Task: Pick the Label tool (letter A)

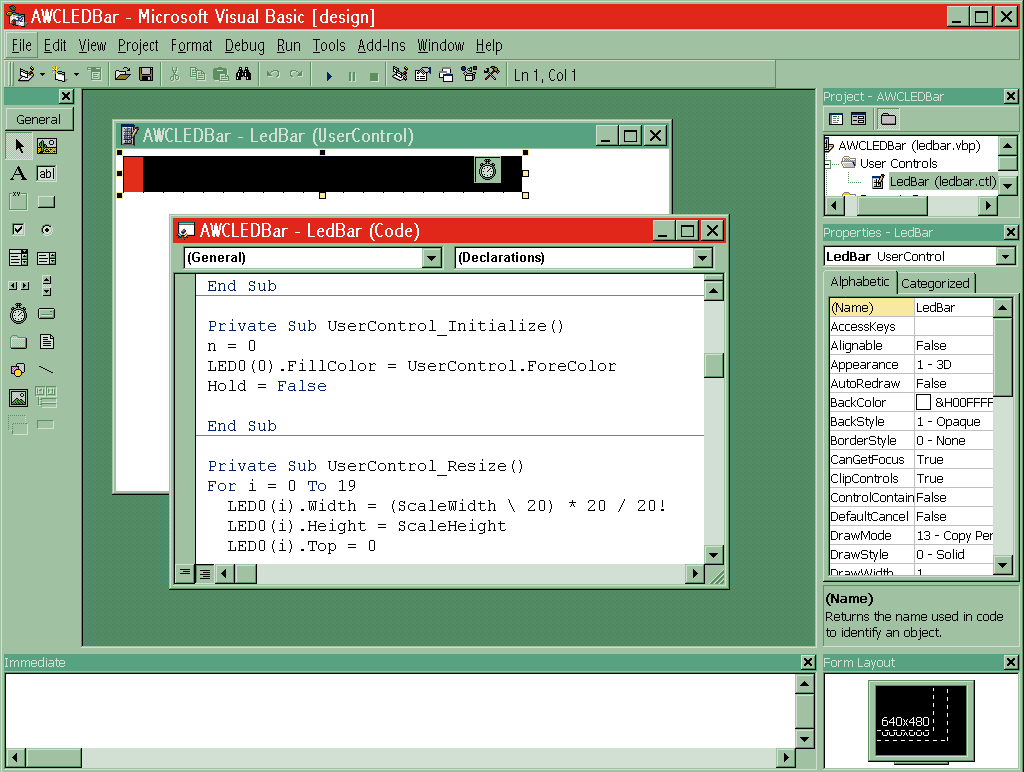Action: (18, 174)
